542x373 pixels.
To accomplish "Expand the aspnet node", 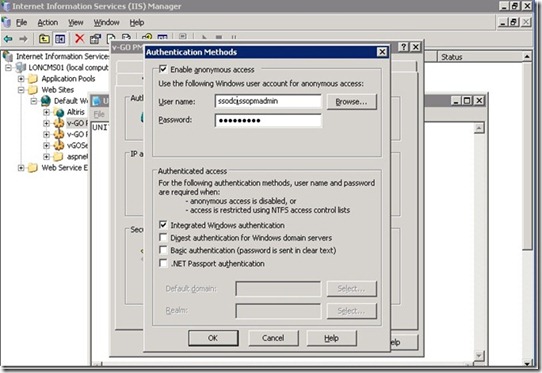I will coord(46,157).
